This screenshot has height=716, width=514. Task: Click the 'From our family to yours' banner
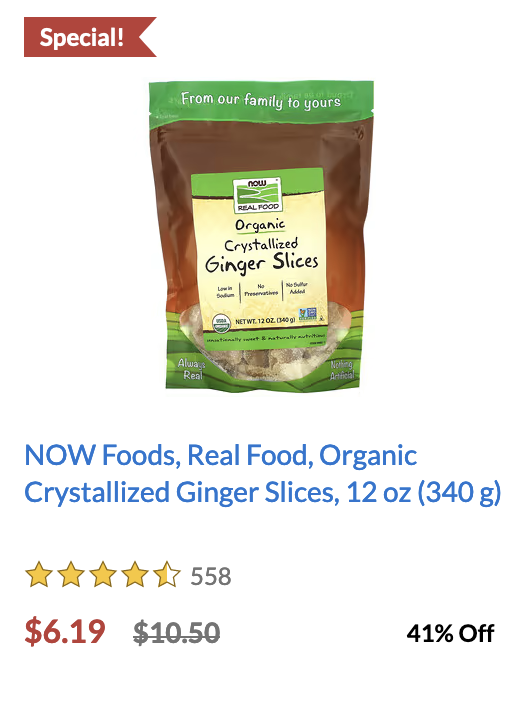point(261,100)
